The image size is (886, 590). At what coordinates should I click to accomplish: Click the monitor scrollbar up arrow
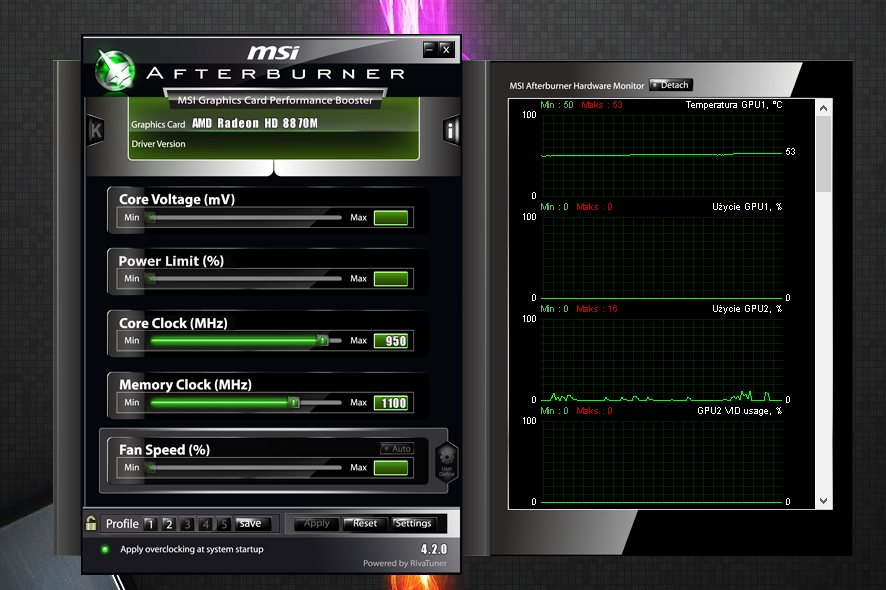coord(824,107)
